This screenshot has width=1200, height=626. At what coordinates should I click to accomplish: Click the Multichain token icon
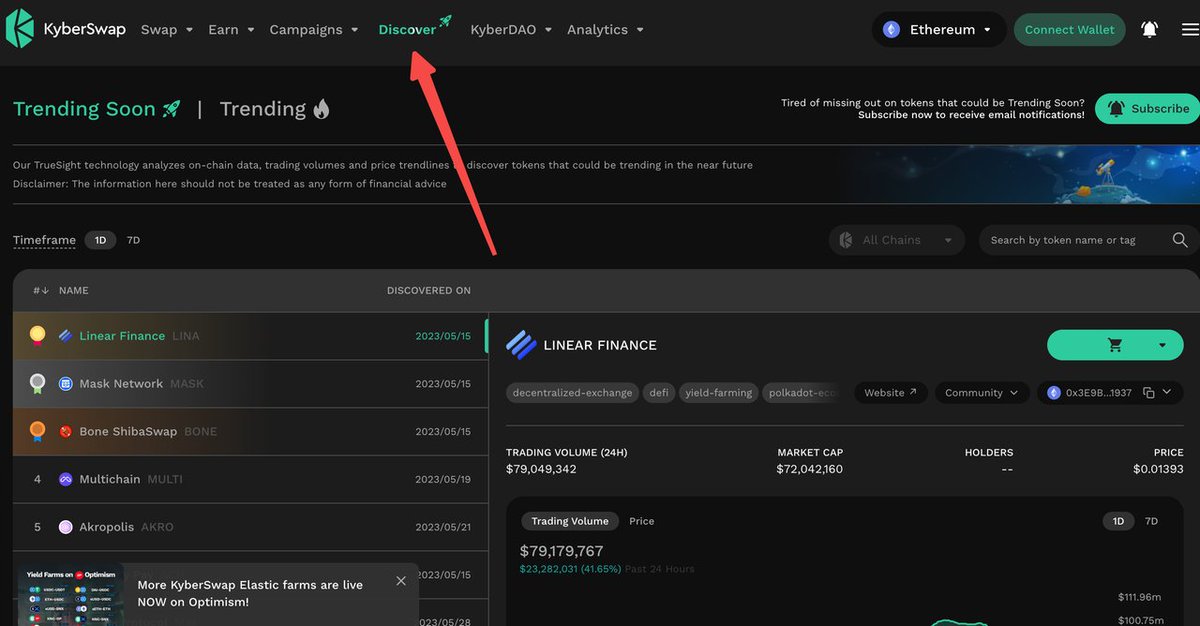point(66,479)
